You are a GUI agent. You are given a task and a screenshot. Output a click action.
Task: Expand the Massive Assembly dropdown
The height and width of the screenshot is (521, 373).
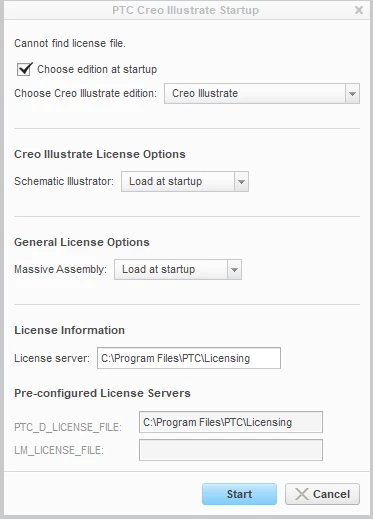tap(178, 269)
